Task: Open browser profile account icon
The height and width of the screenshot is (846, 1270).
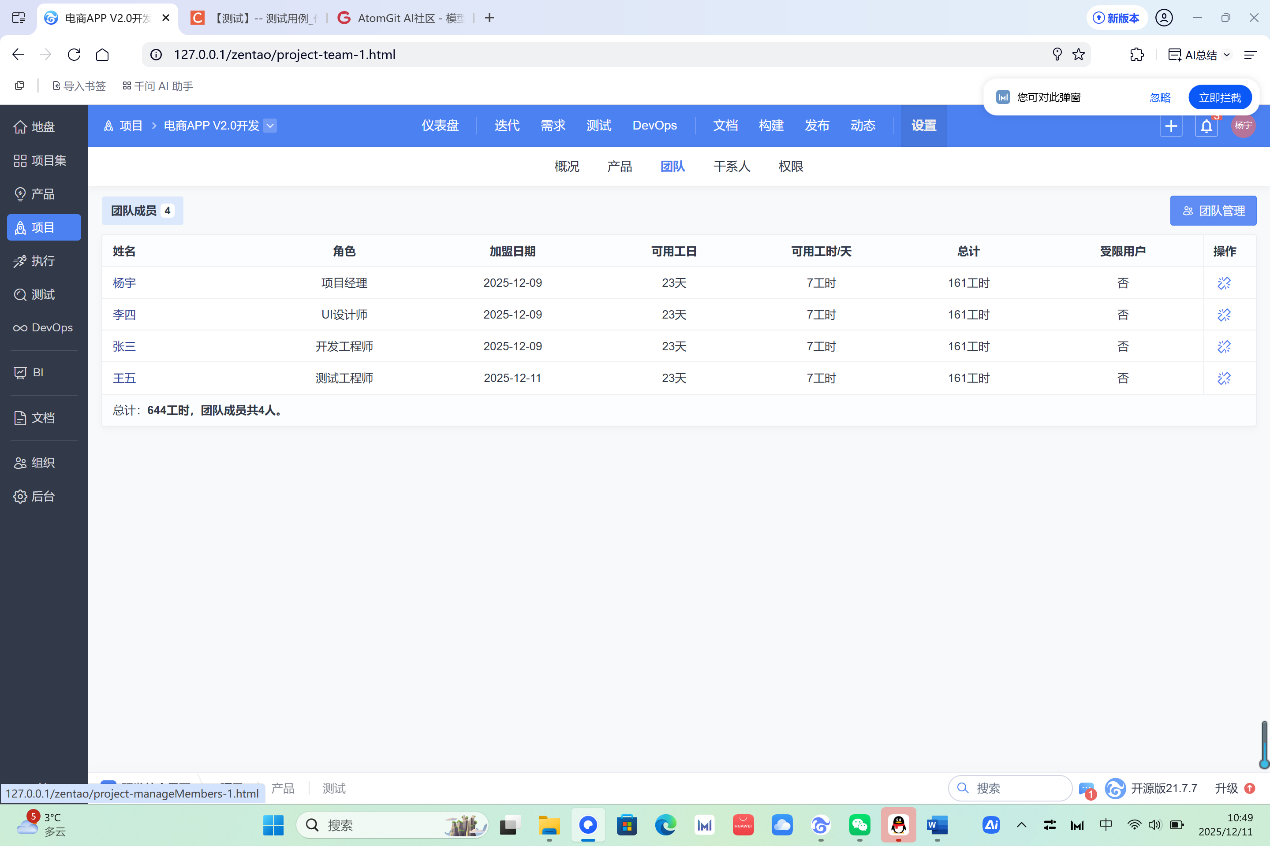Action: pyautogui.click(x=1164, y=18)
